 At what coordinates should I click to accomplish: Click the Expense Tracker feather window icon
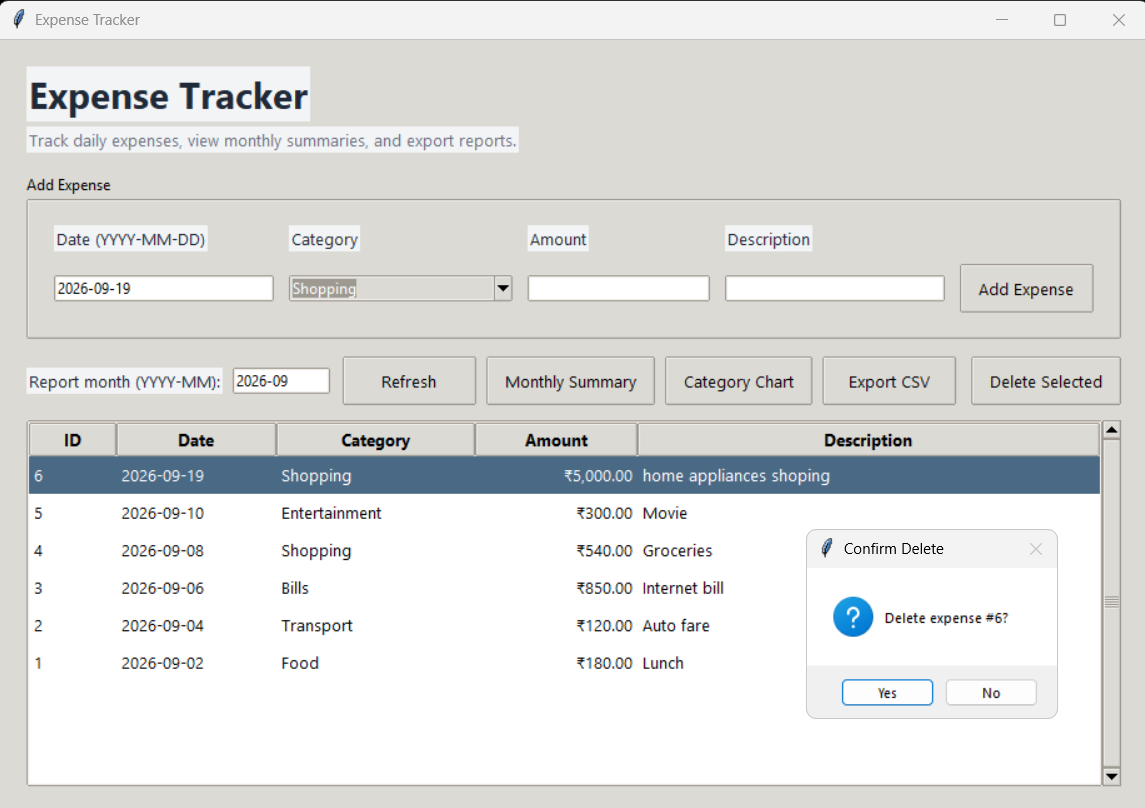19,19
